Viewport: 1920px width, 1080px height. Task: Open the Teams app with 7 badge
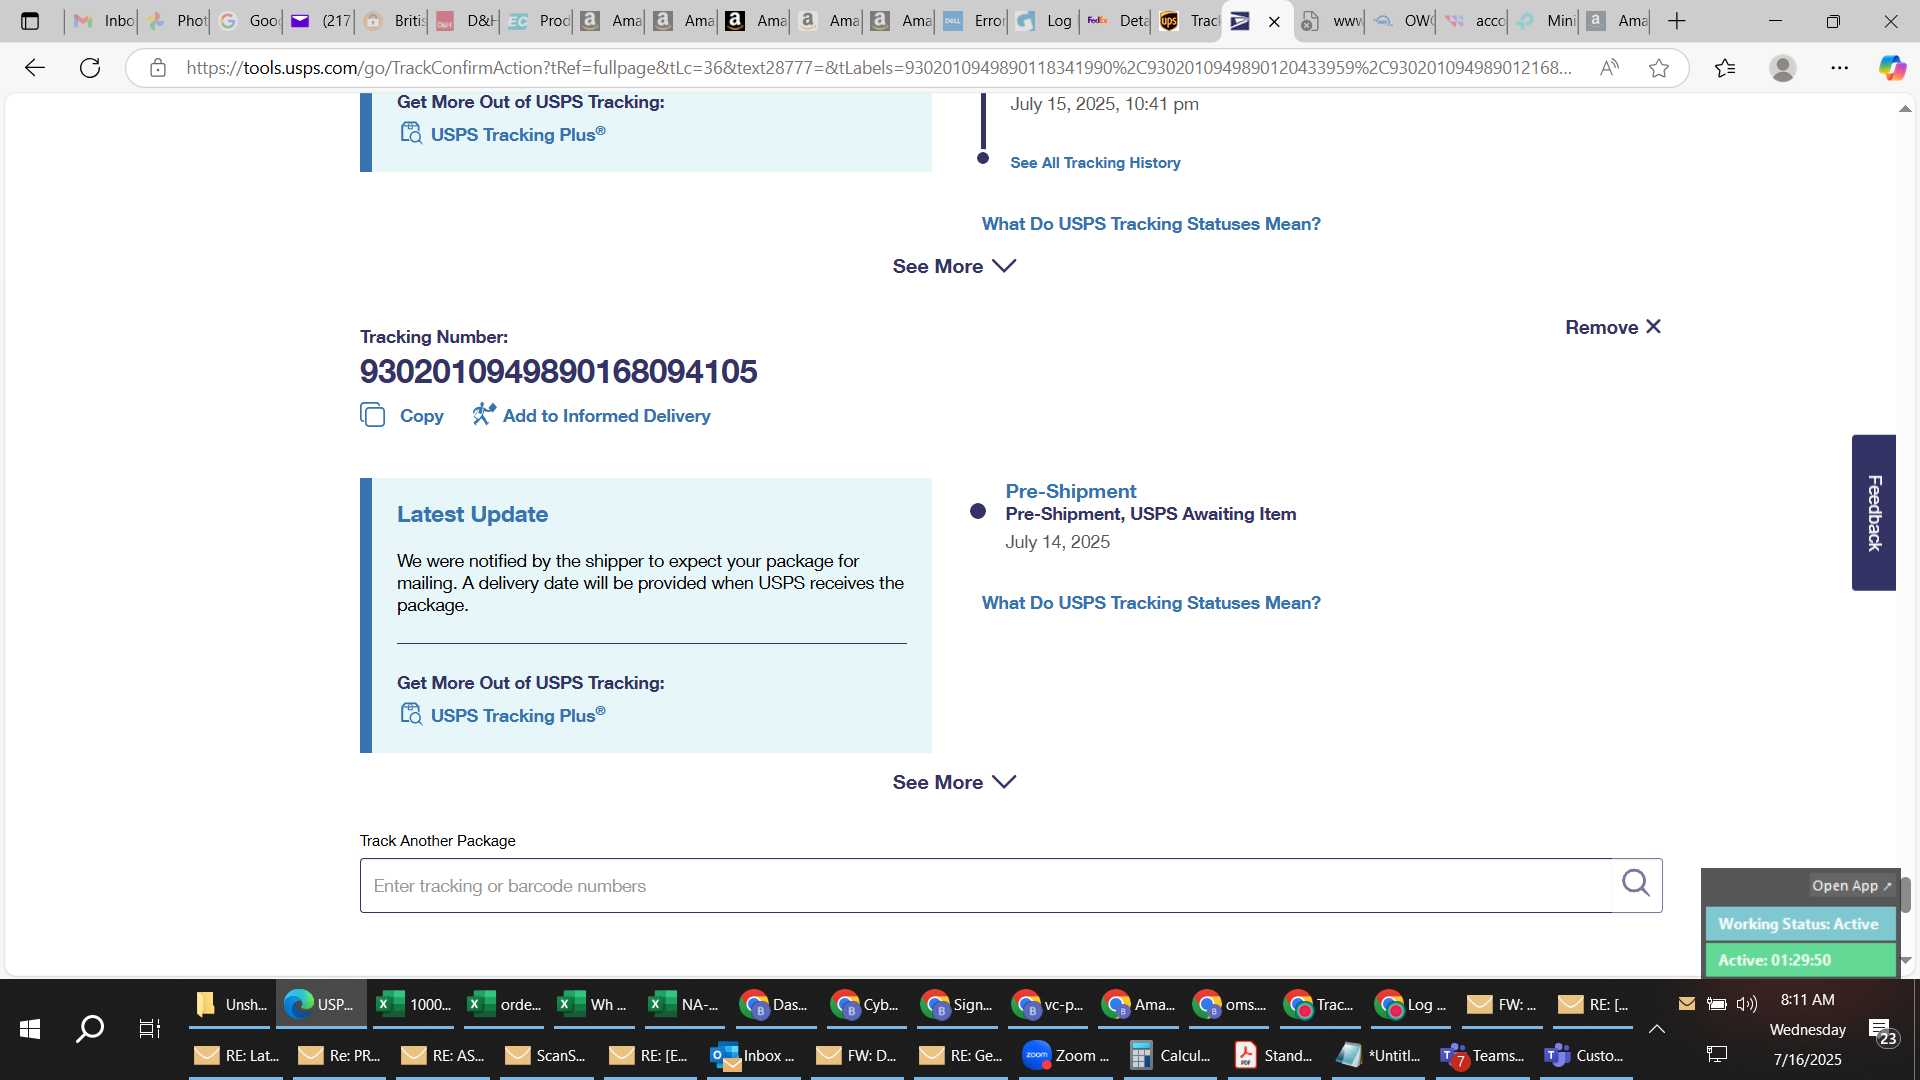coord(1482,1055)
